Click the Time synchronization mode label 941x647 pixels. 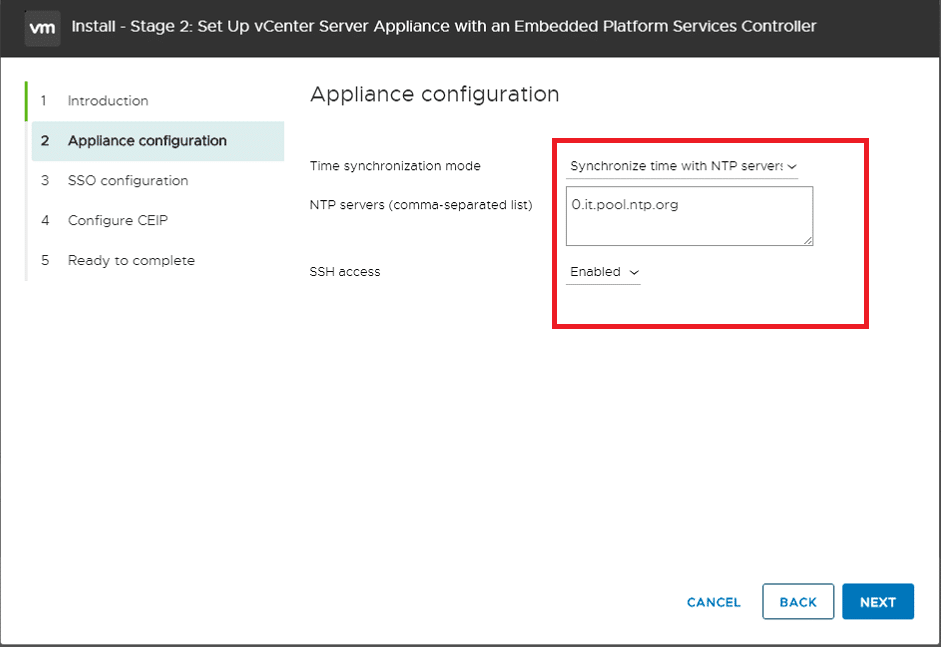pos(395,166)
